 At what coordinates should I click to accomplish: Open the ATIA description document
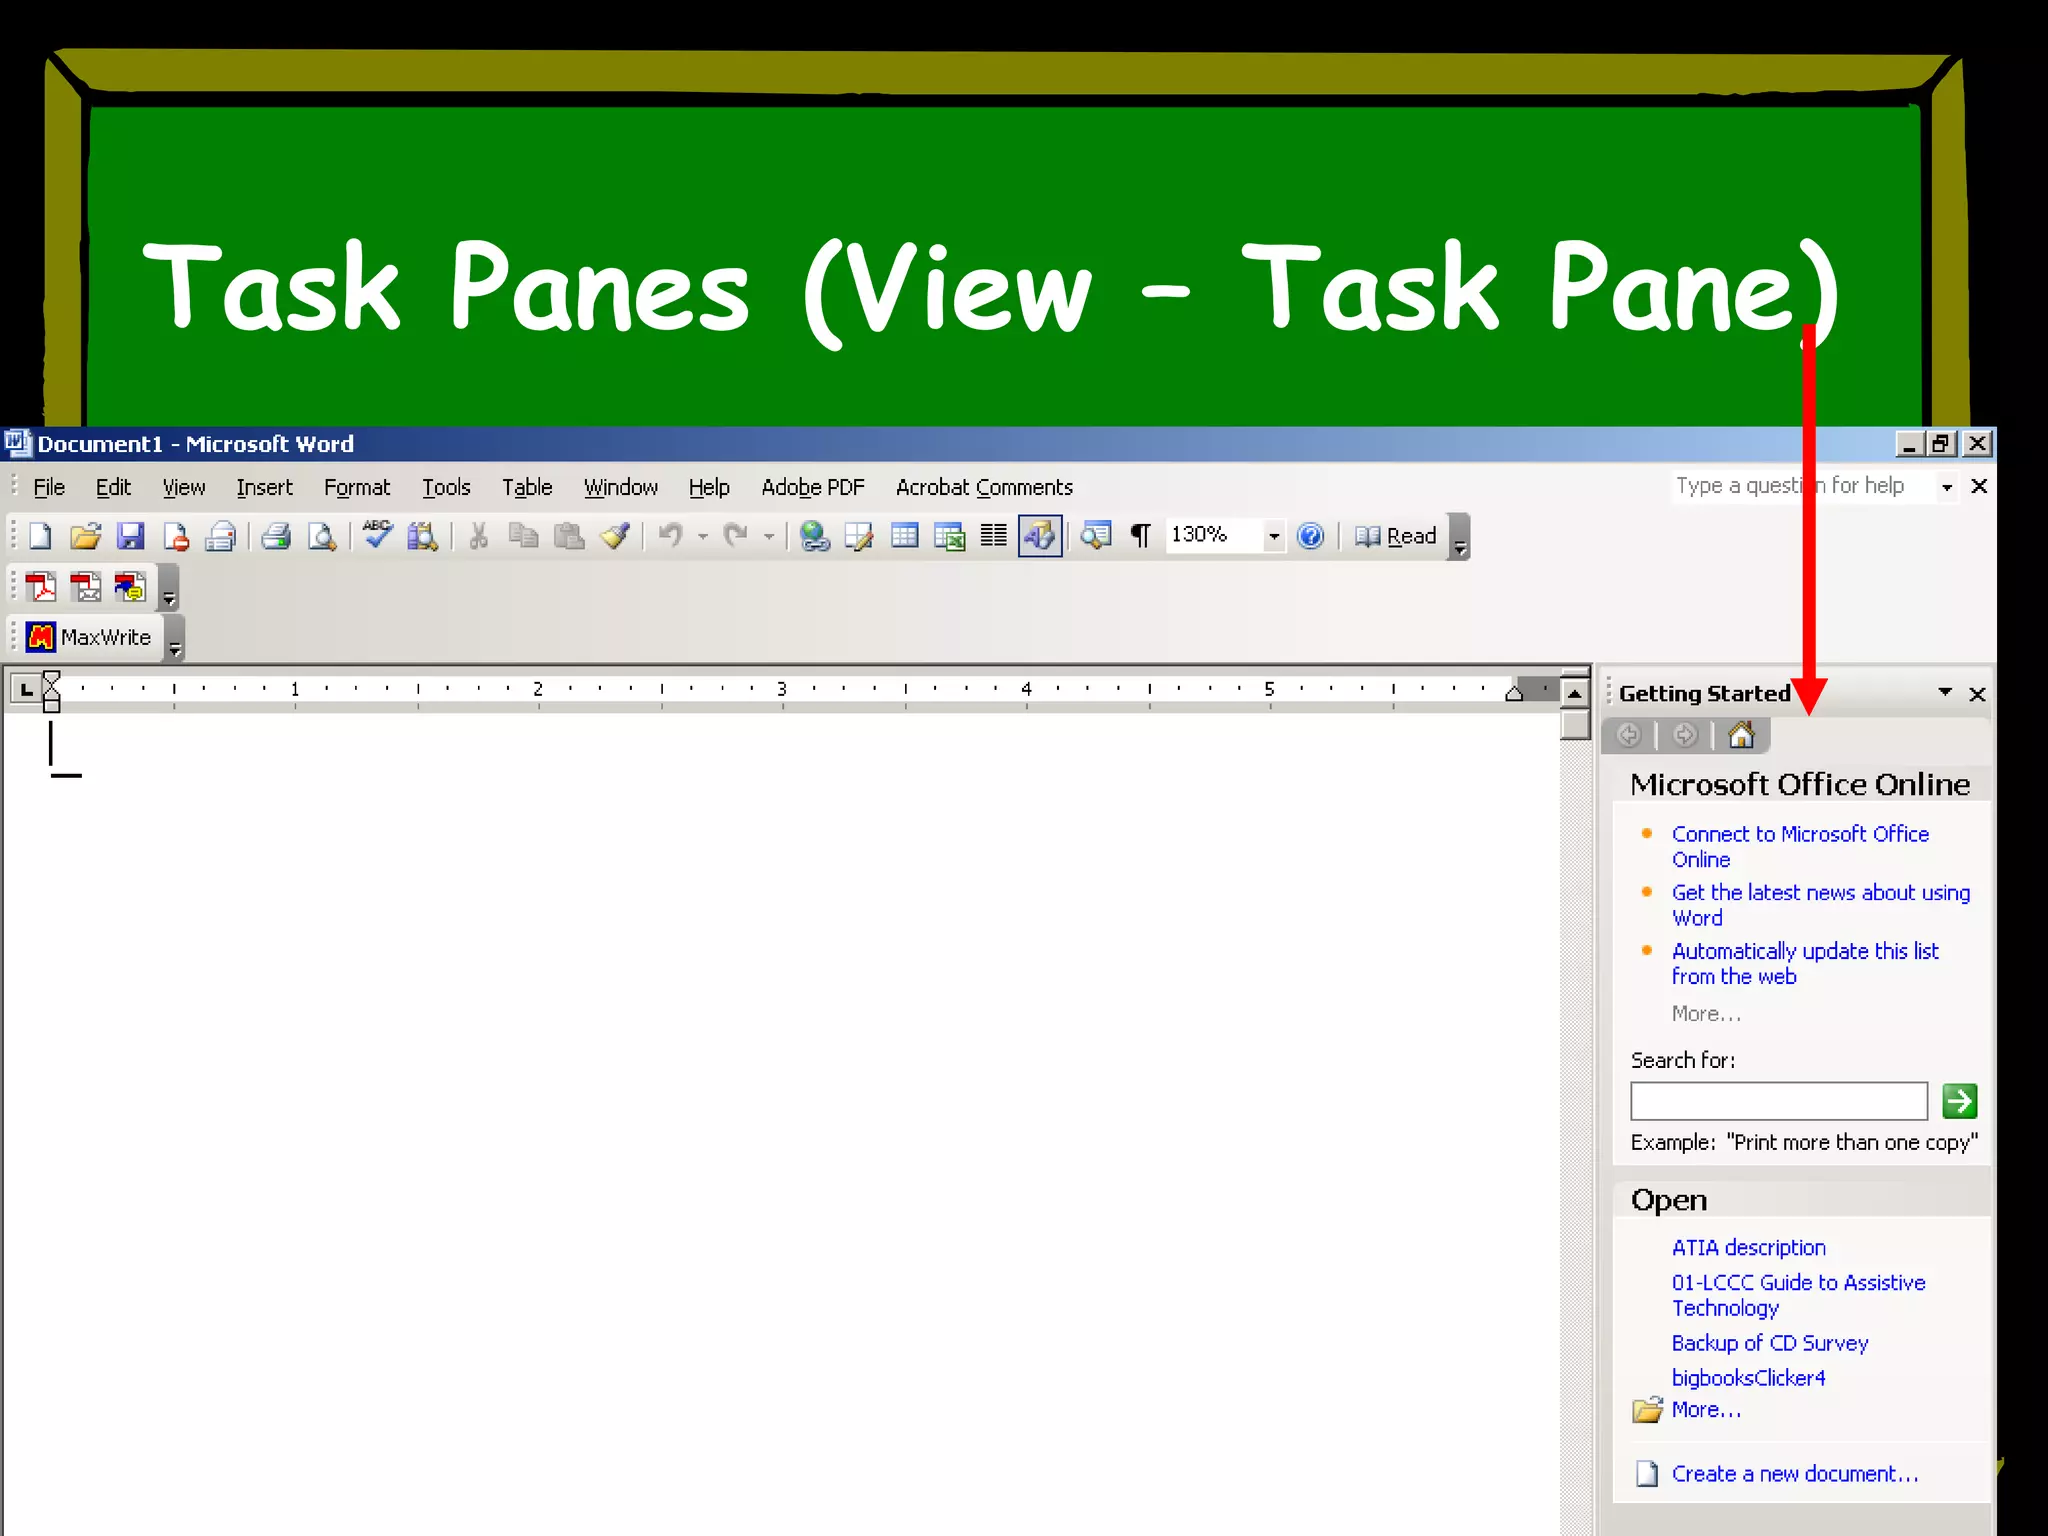(x=1749, y=1247)
